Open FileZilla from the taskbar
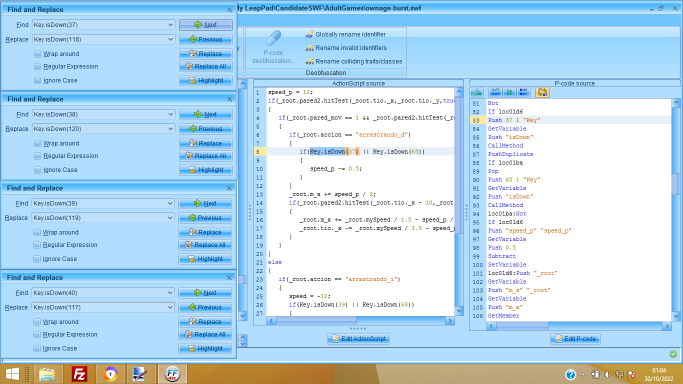683x384 pixels. [x=79, y=374]
